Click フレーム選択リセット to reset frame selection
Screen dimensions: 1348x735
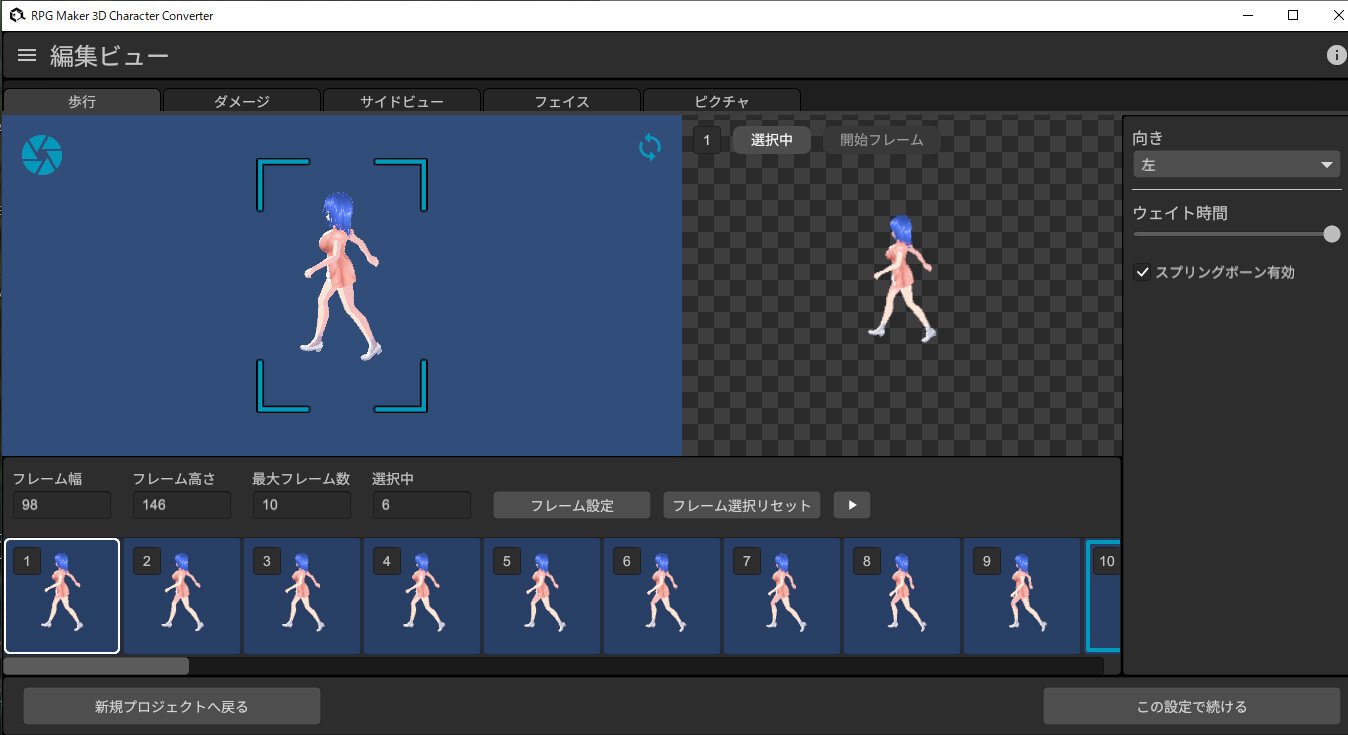741,505
